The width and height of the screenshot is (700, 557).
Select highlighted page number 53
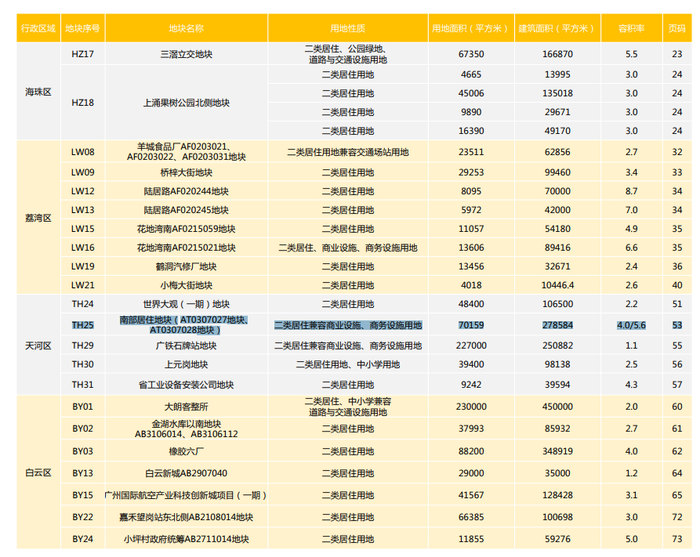(x=677, y=325)
